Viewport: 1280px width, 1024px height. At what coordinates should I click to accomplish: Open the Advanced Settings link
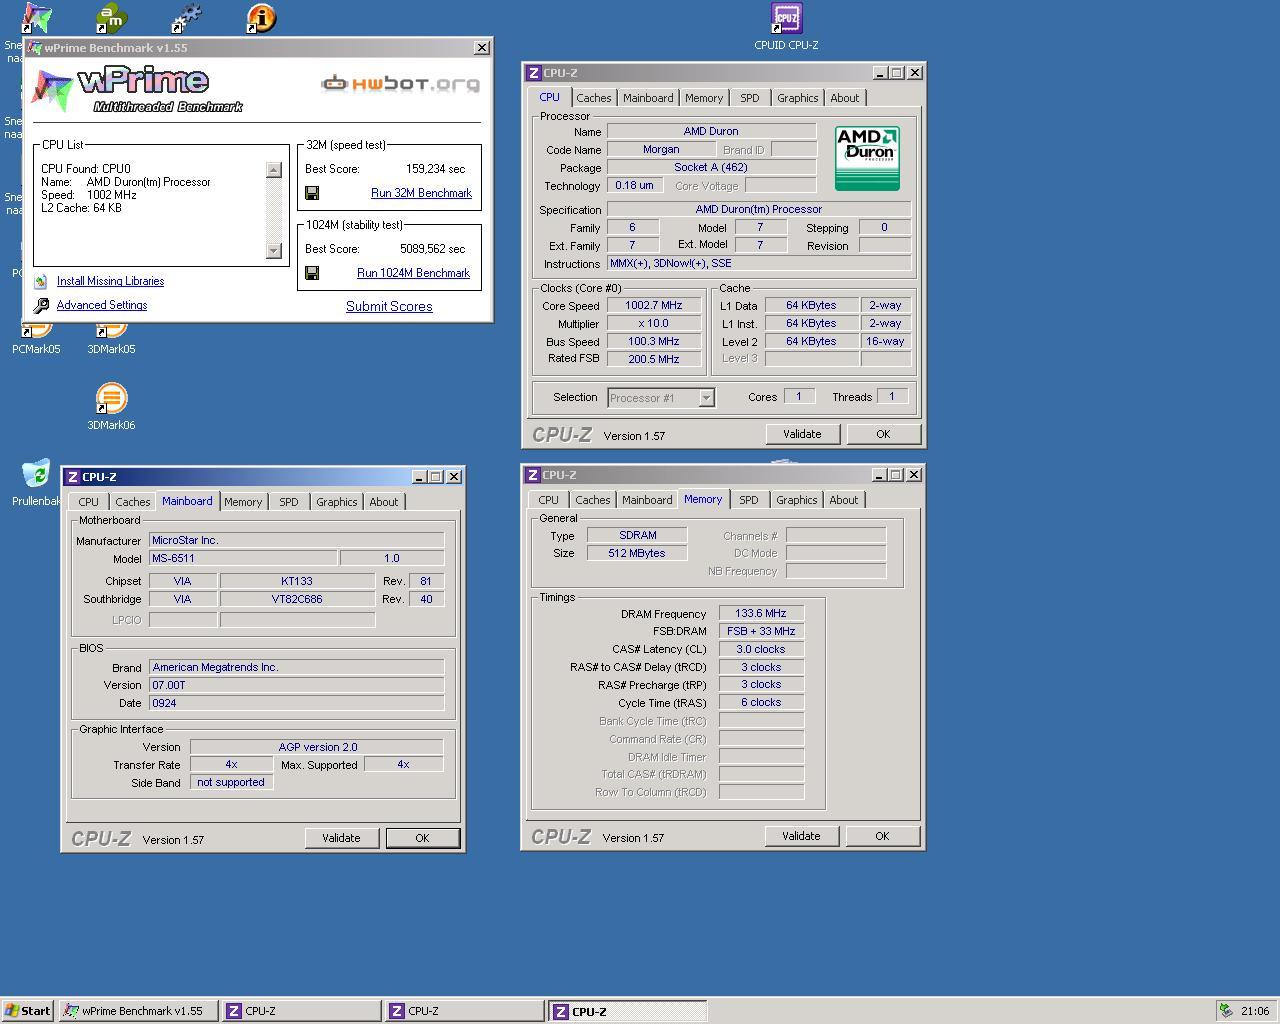coord(102,306)
